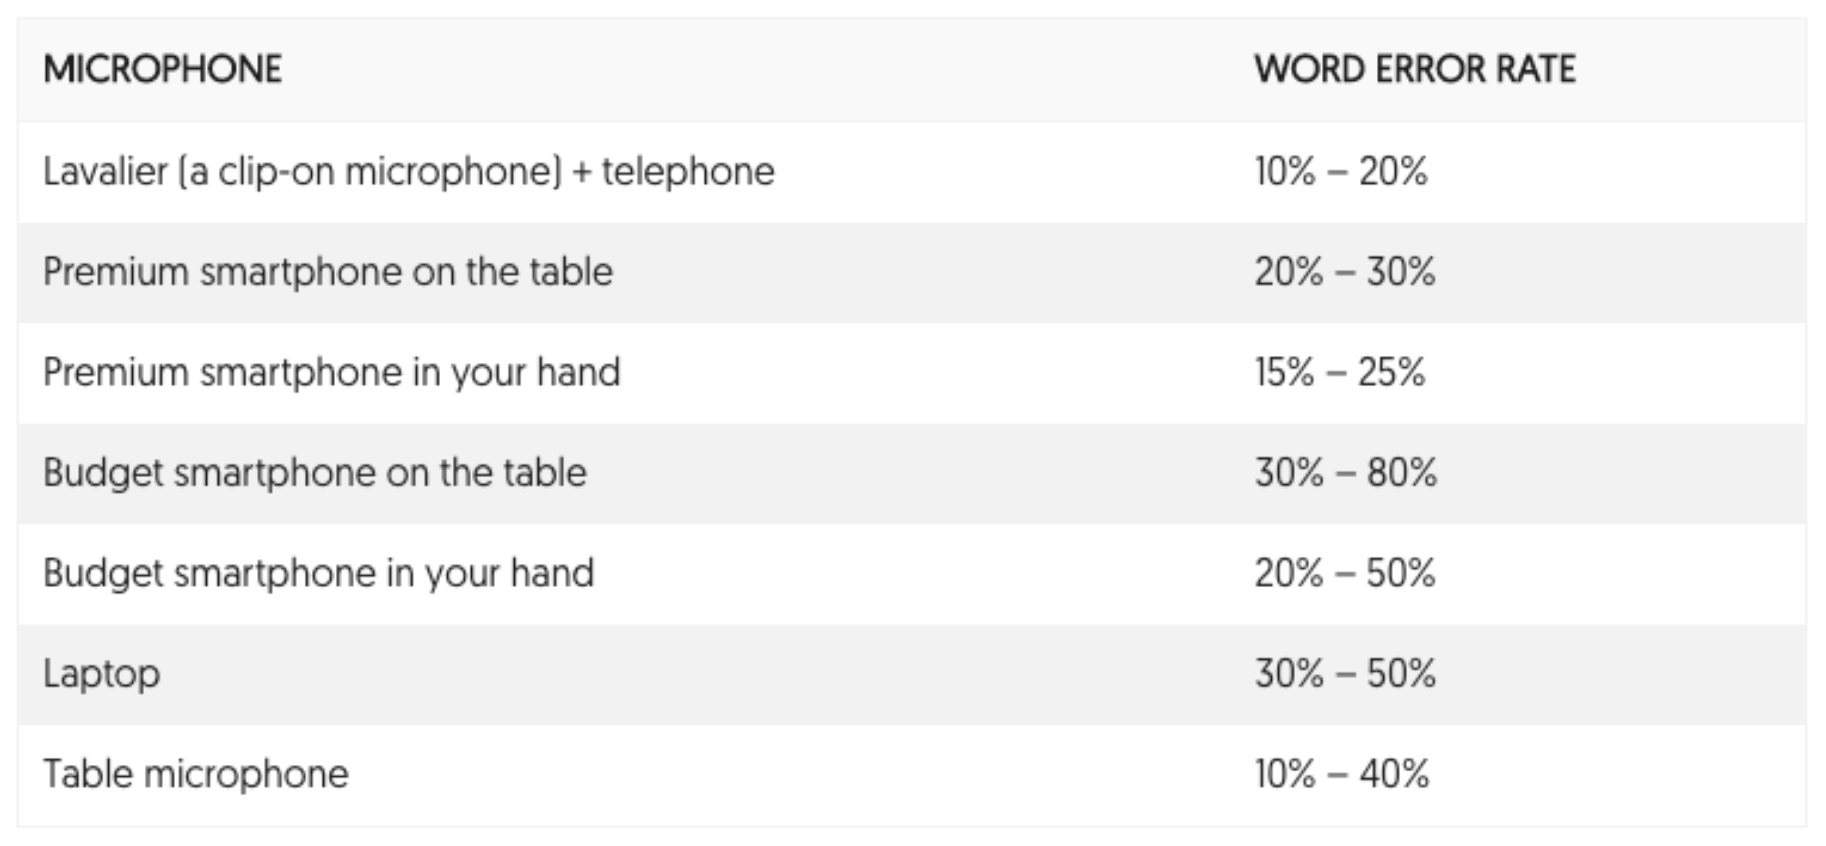Select the Laptop row label
The image size is (1826, 846).
pyautogui.click(x=101, y=674)
